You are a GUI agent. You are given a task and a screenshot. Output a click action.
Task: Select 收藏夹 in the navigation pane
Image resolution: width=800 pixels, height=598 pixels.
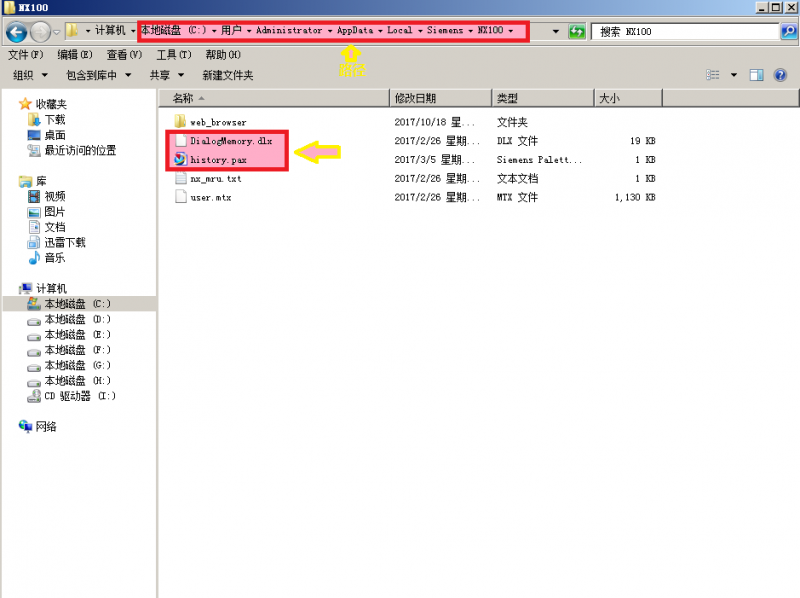tap(51, 104)
